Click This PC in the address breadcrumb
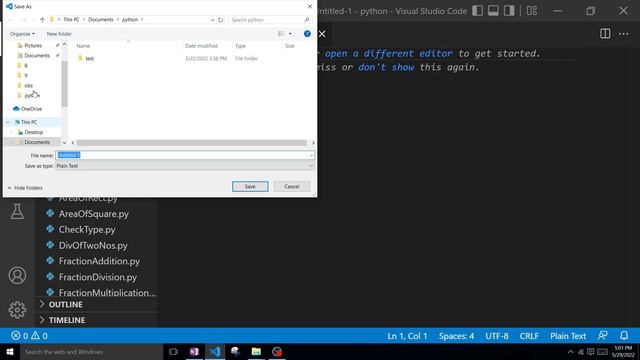The image size is (640, 360). pyautogui.click(x=71, y=20)
